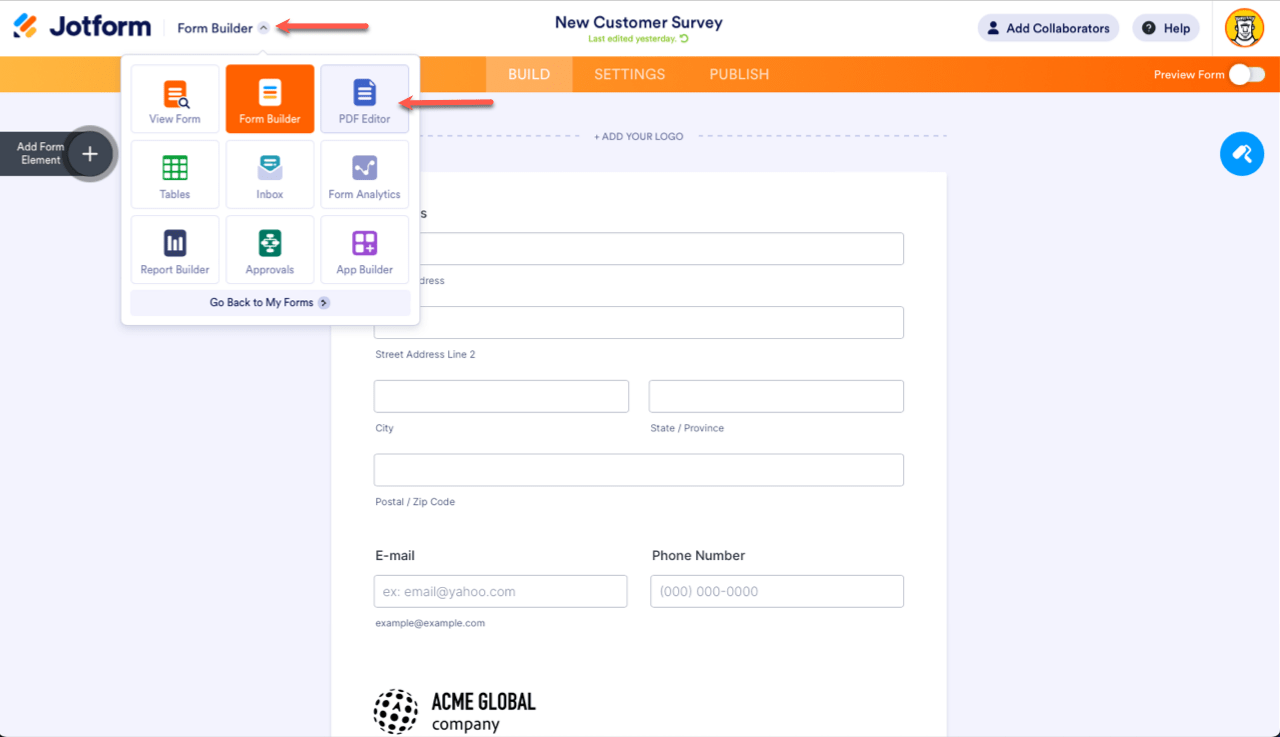The image size is (1280, 737).
Task: Click the State / Province input field
Action: (x=776, y=396)
